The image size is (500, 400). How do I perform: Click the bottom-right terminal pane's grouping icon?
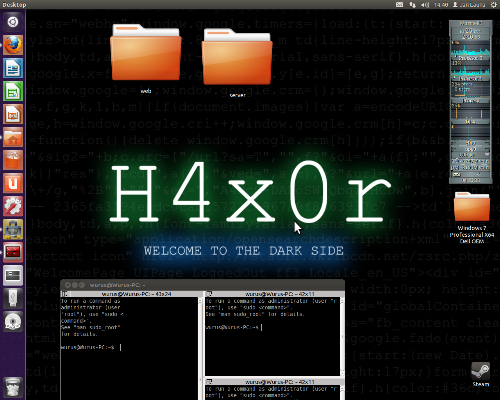coord(209,382)
